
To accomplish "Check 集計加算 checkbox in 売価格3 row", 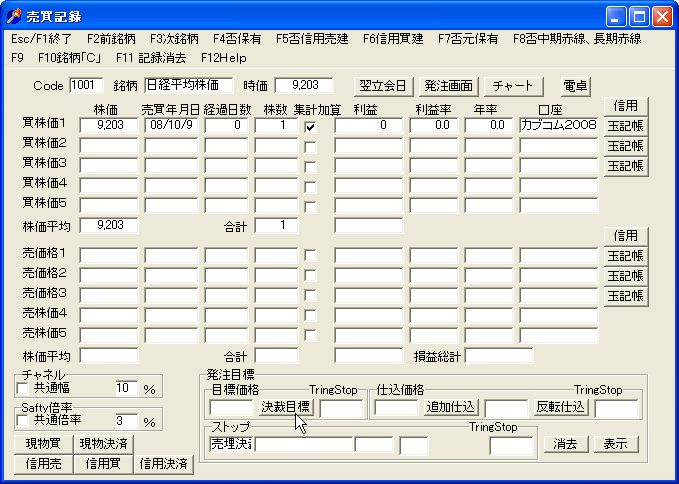I will pyautogui.click(x=310, y=295).
